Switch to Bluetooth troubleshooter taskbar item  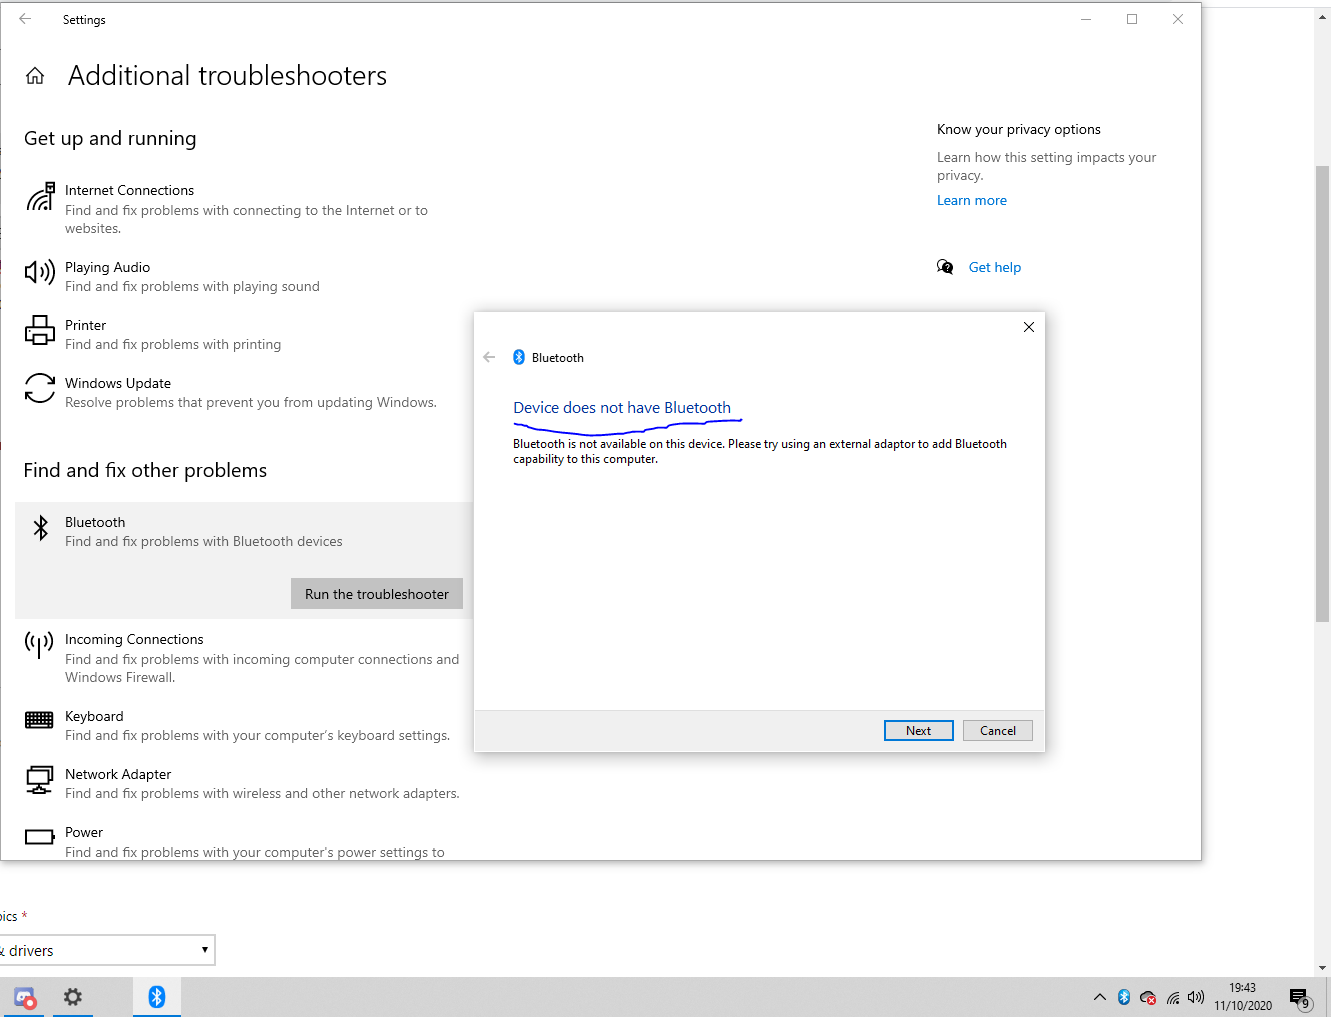click(157, 997)
